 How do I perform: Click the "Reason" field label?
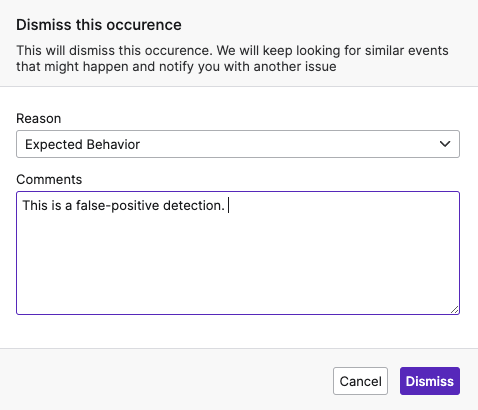pos(39,118)
